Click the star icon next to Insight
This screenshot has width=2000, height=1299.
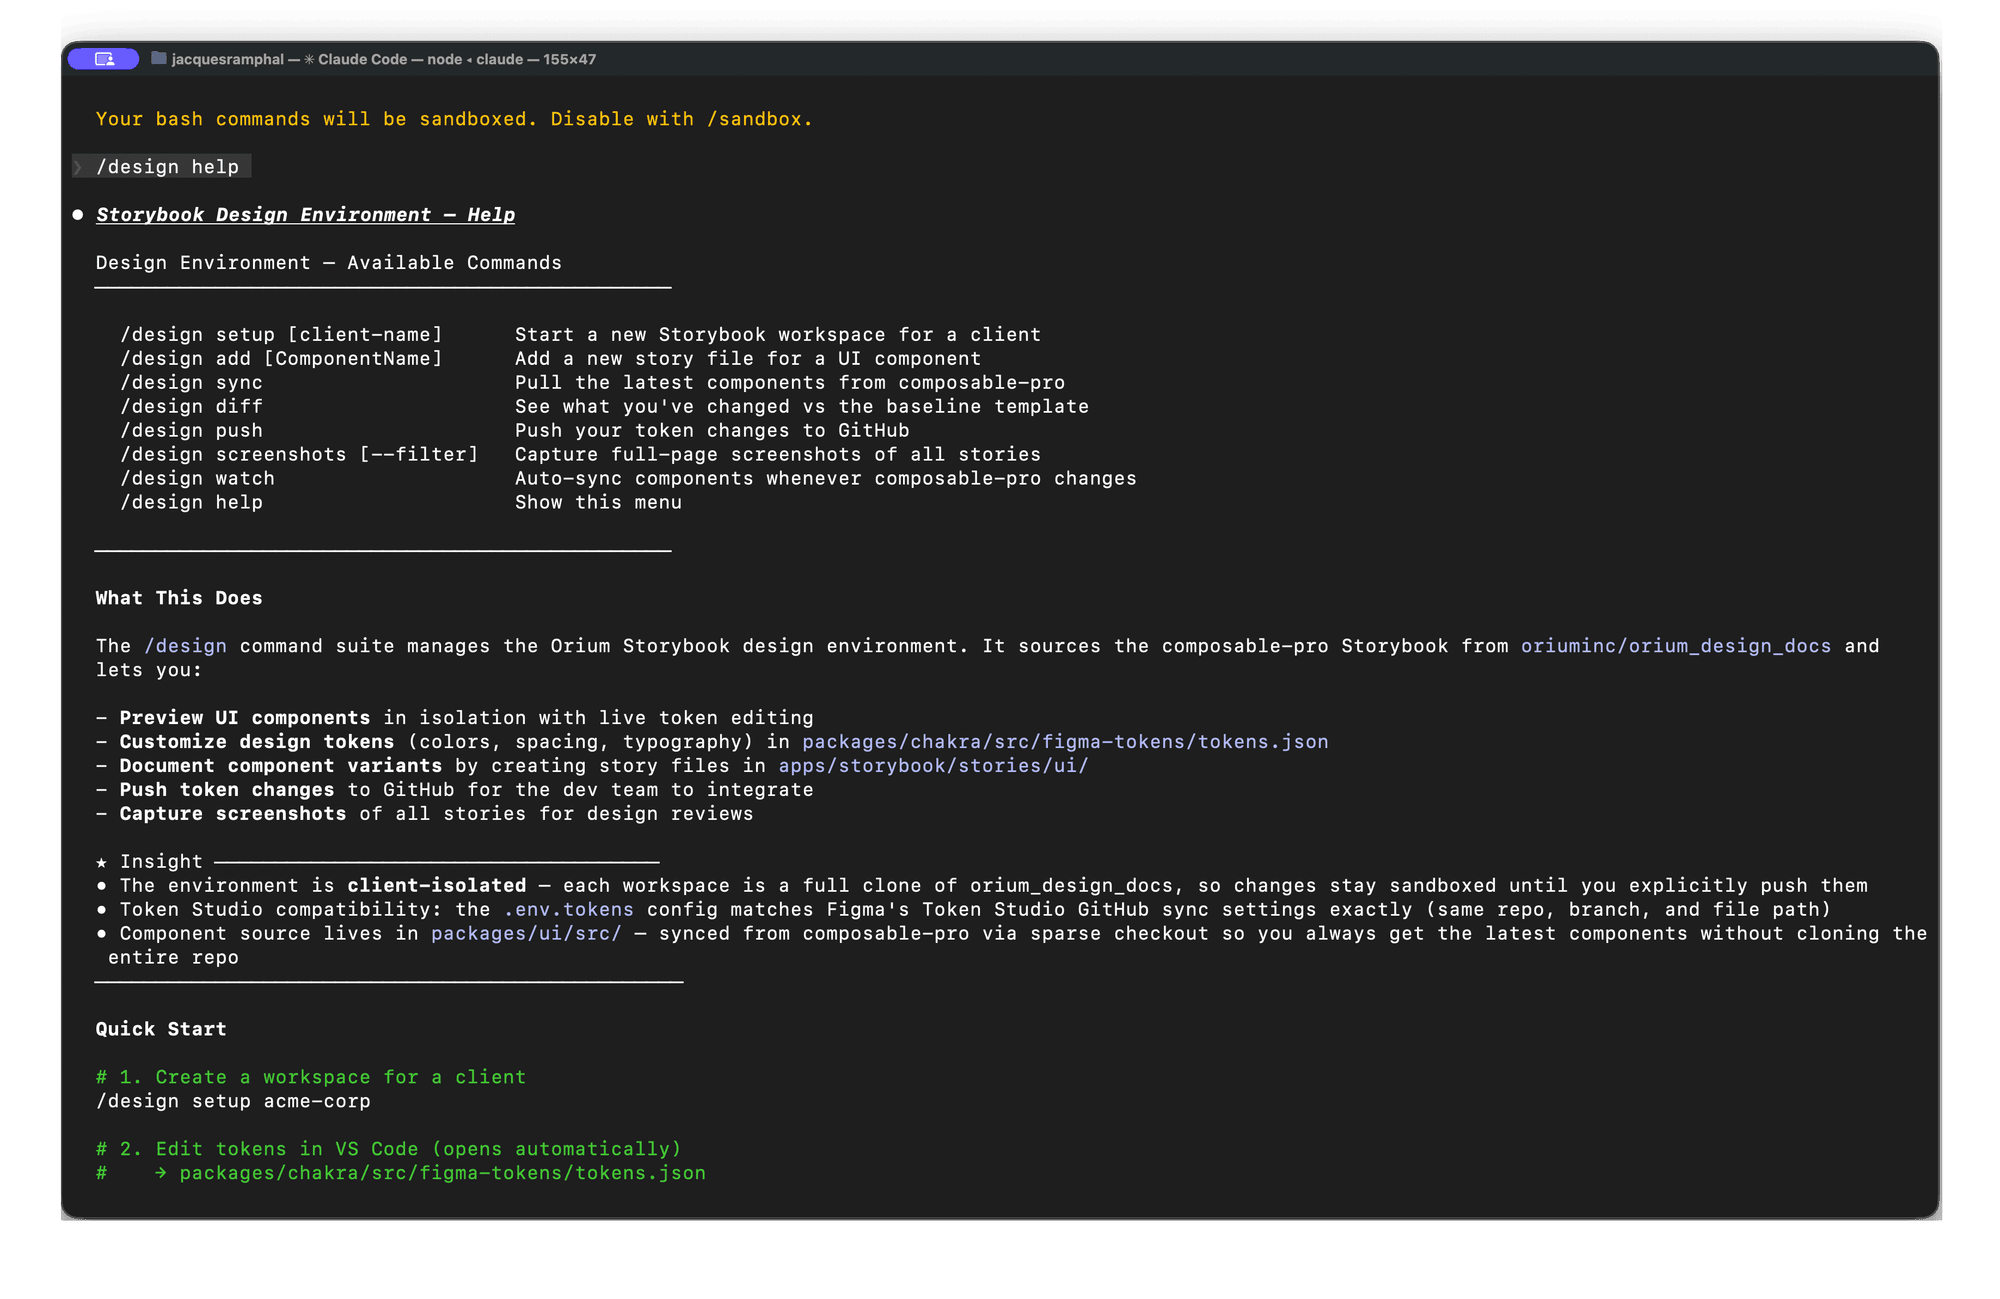point(102,862)
